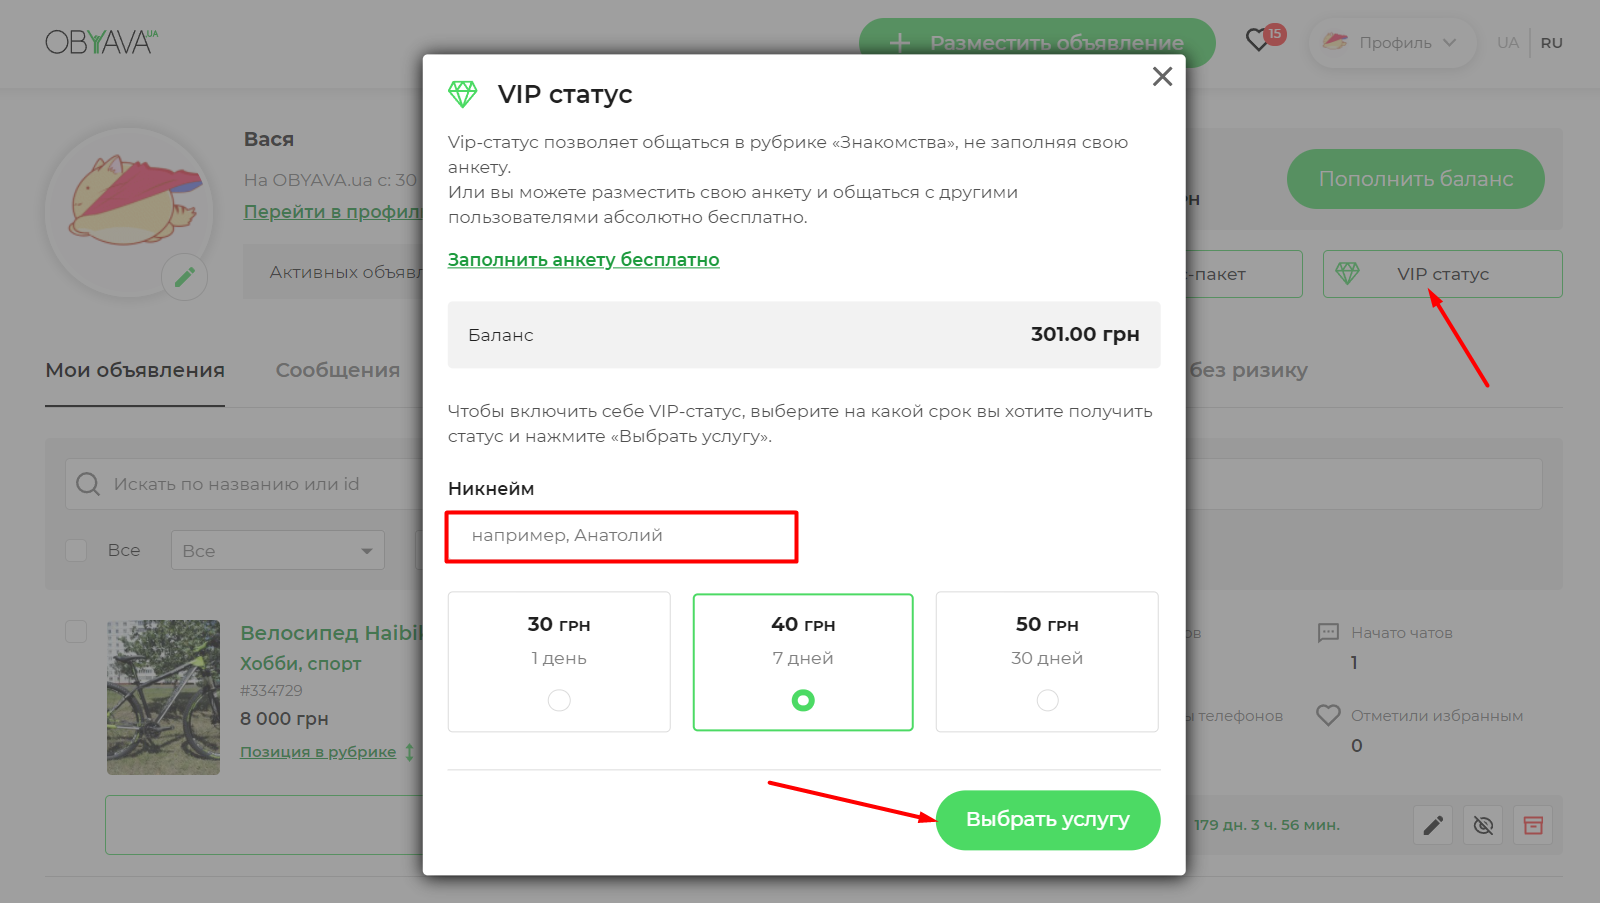Viewport: 1600px width, 903px height.
Task: Open the Профиль dropdown menu
Action: click(1392, 42)
